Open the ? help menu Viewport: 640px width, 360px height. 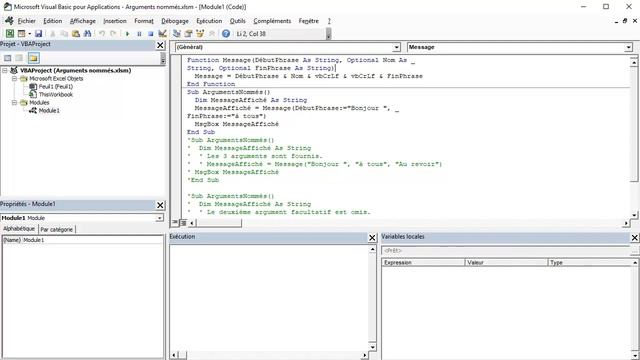tap(329, 21)
